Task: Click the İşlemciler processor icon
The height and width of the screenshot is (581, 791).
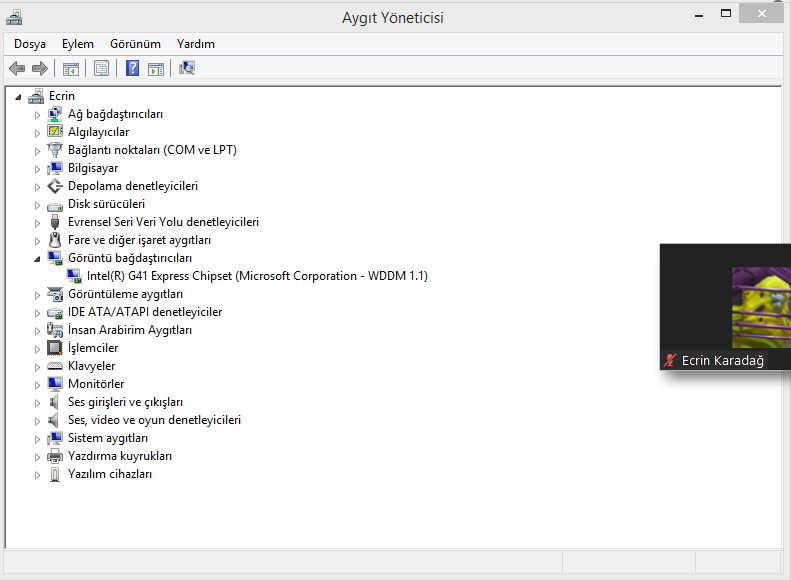Action: coord(54,347)
